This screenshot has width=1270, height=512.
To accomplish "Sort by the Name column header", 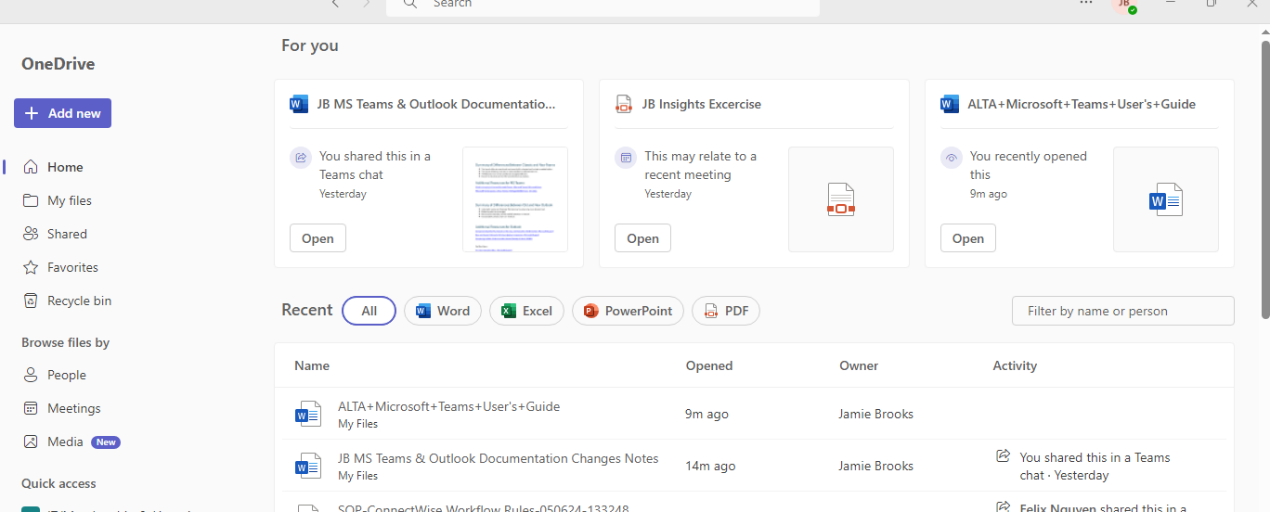I will pos(312,366).
